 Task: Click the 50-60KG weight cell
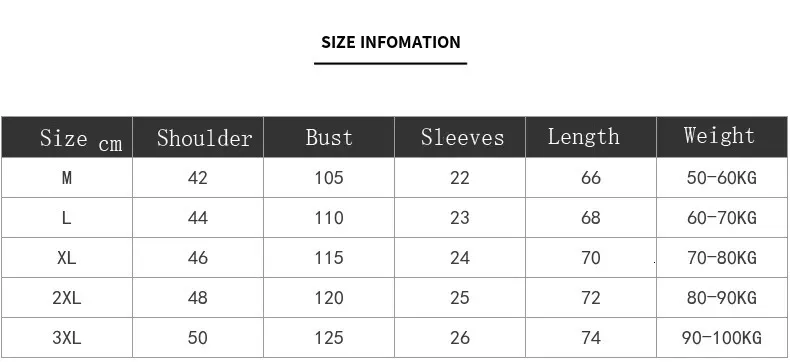pos(721,177)
